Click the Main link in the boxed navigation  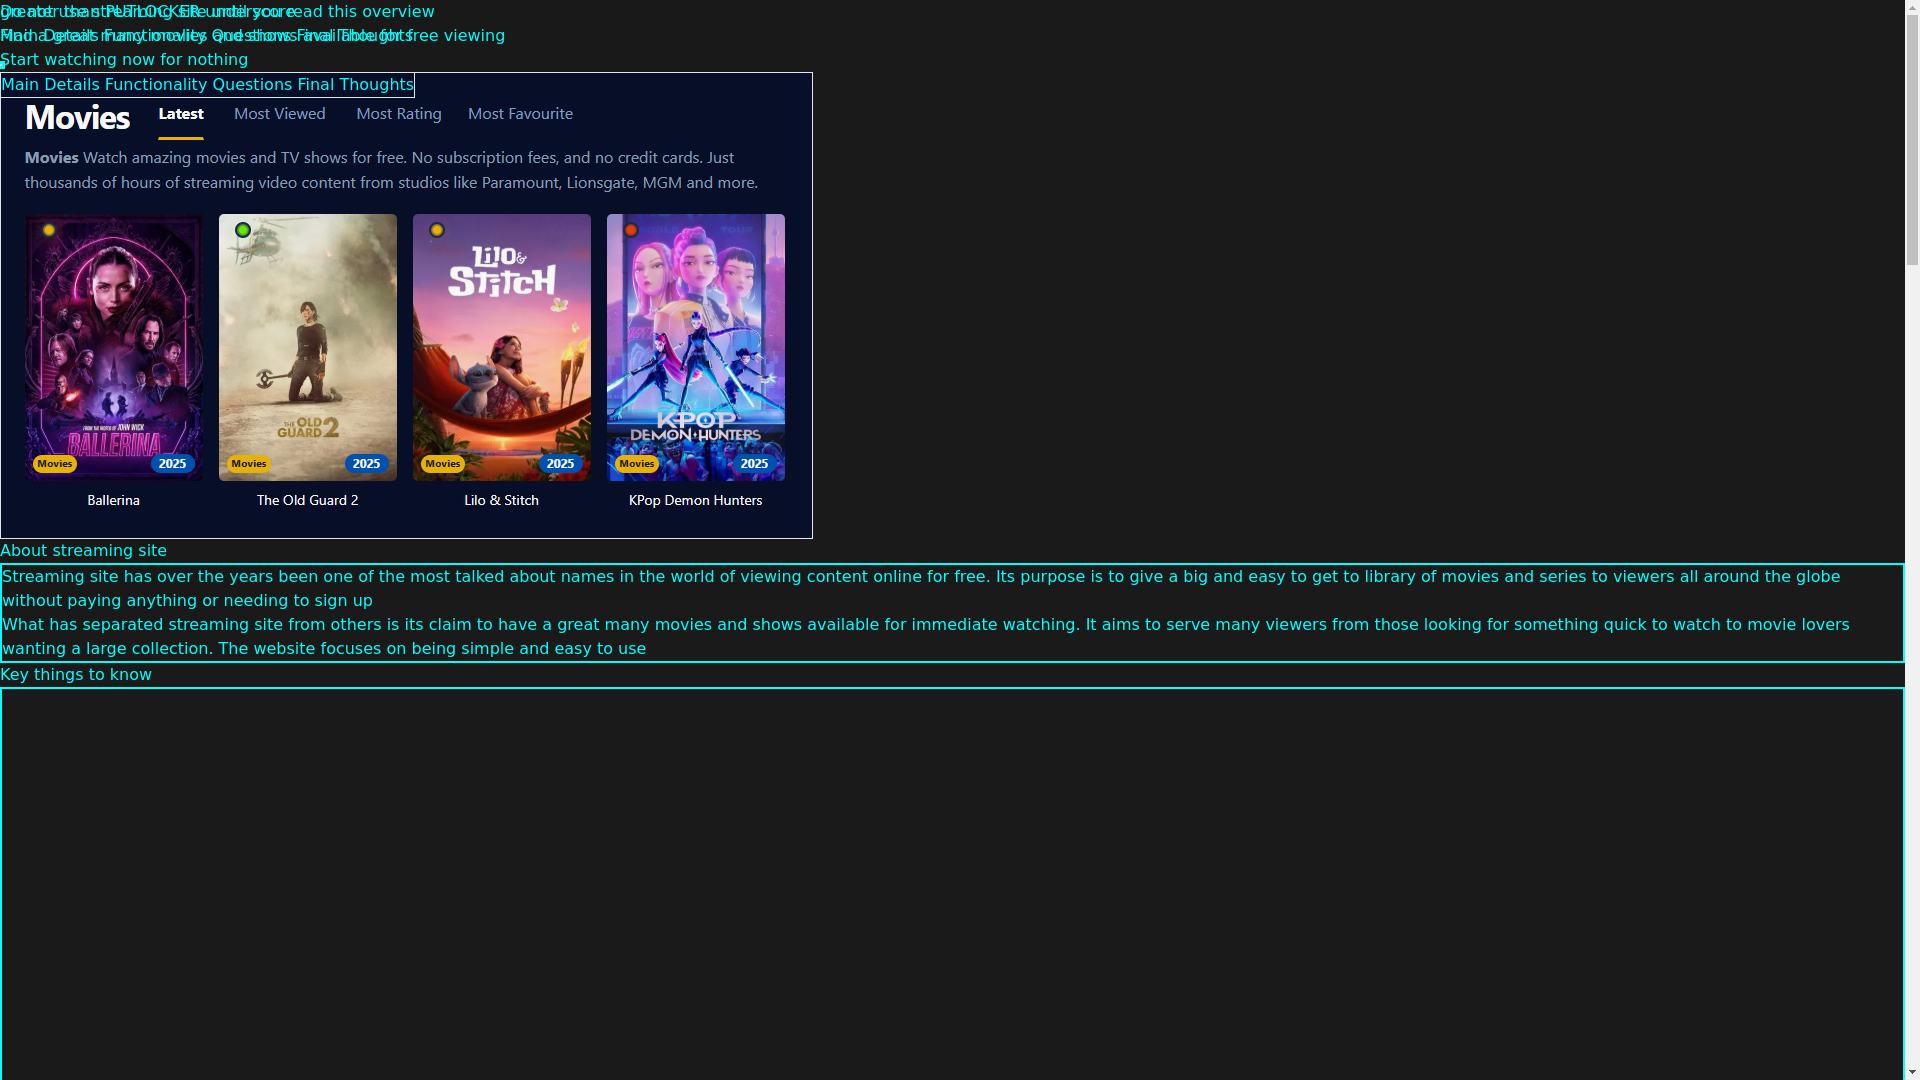coord(20,85)
